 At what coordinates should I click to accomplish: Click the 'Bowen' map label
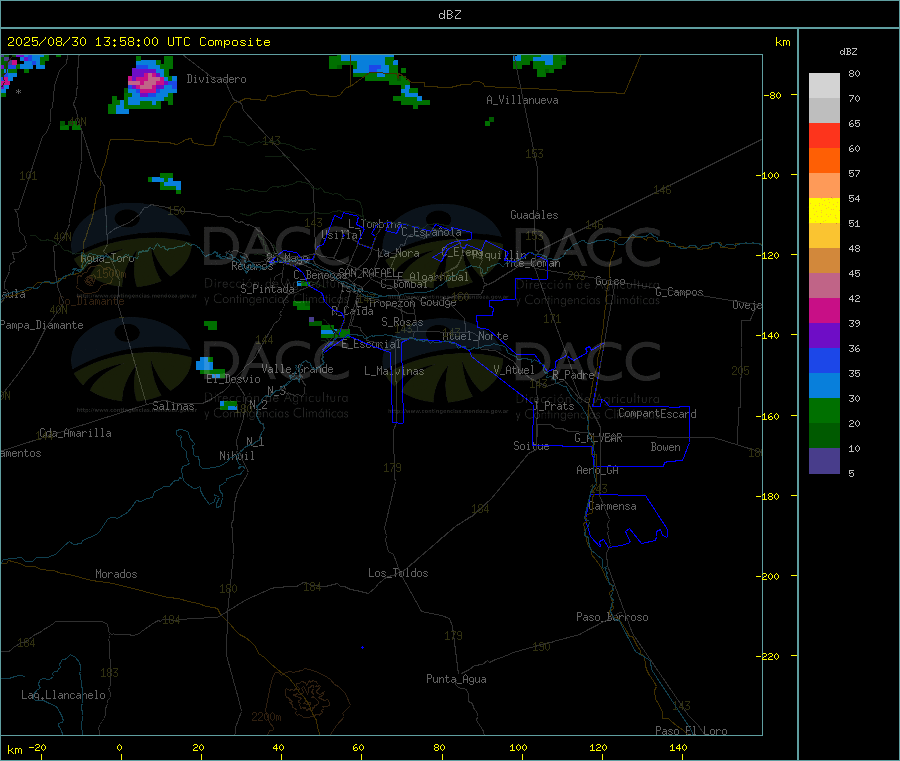666,448
